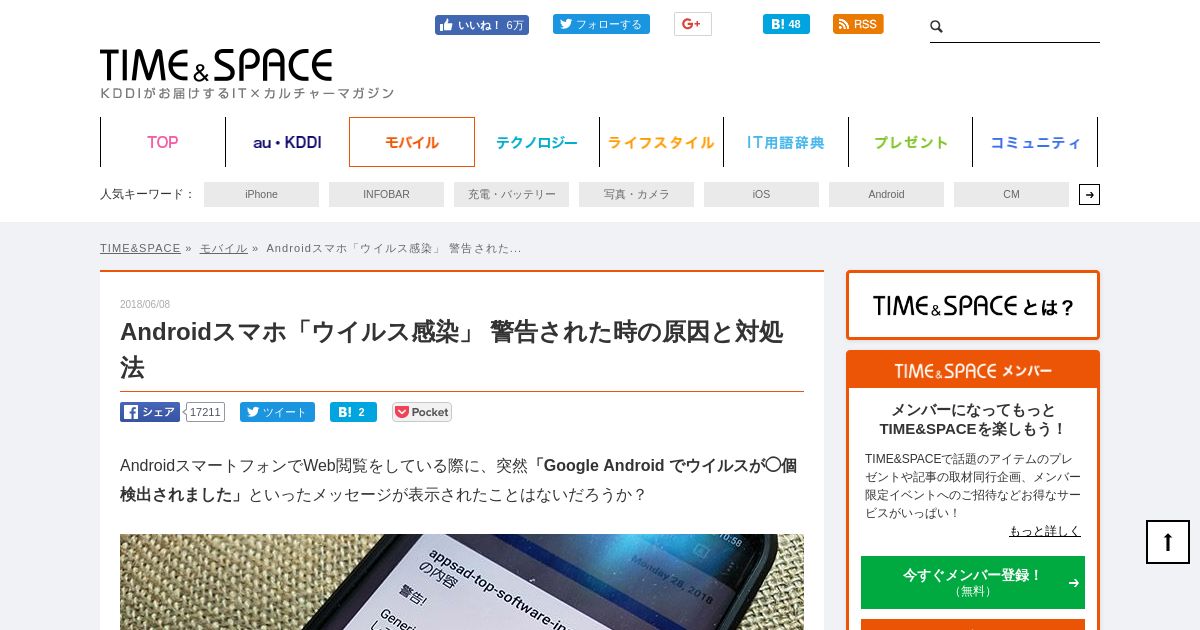The image size is (1200, 630).
Task: Open the コミュニティ navigation tab
Action: pos(1035,142)
